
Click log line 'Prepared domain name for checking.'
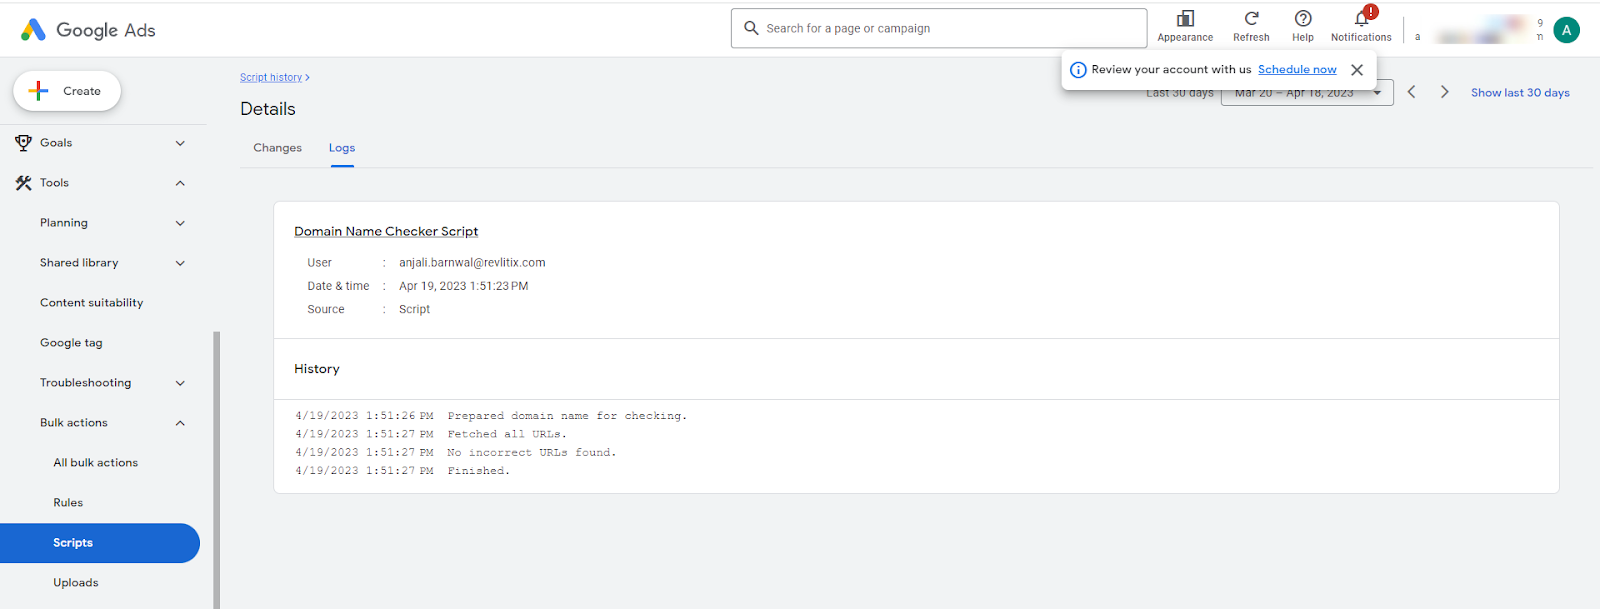tap(567, 416)
